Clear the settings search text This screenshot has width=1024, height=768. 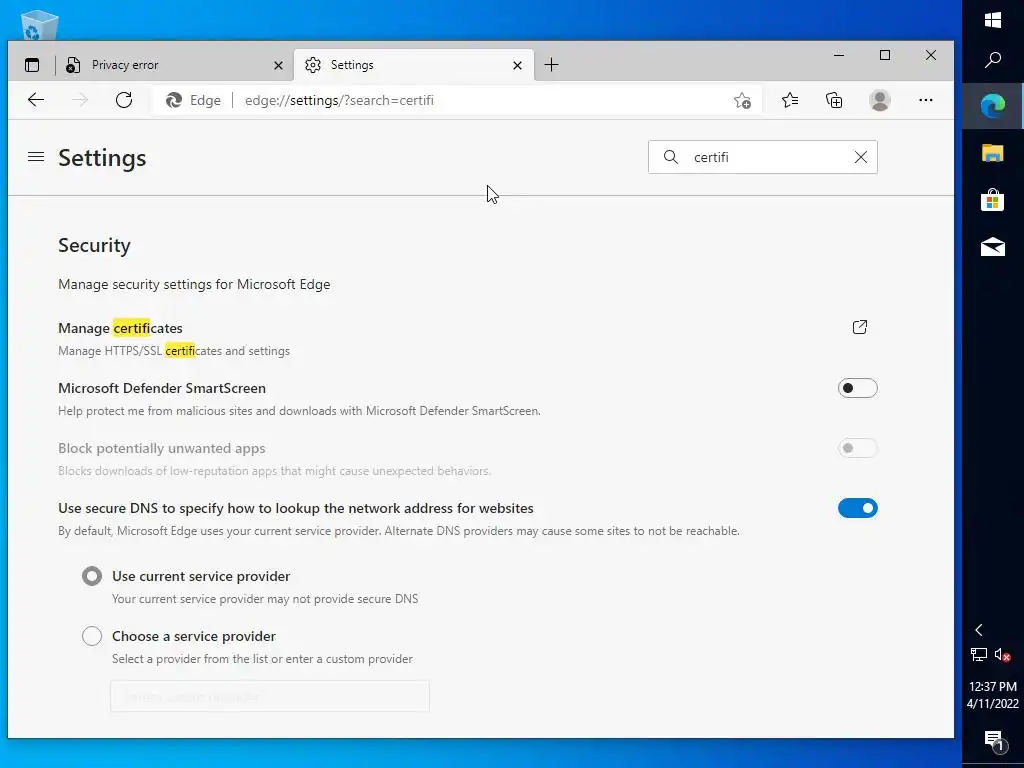click(861, 157)
